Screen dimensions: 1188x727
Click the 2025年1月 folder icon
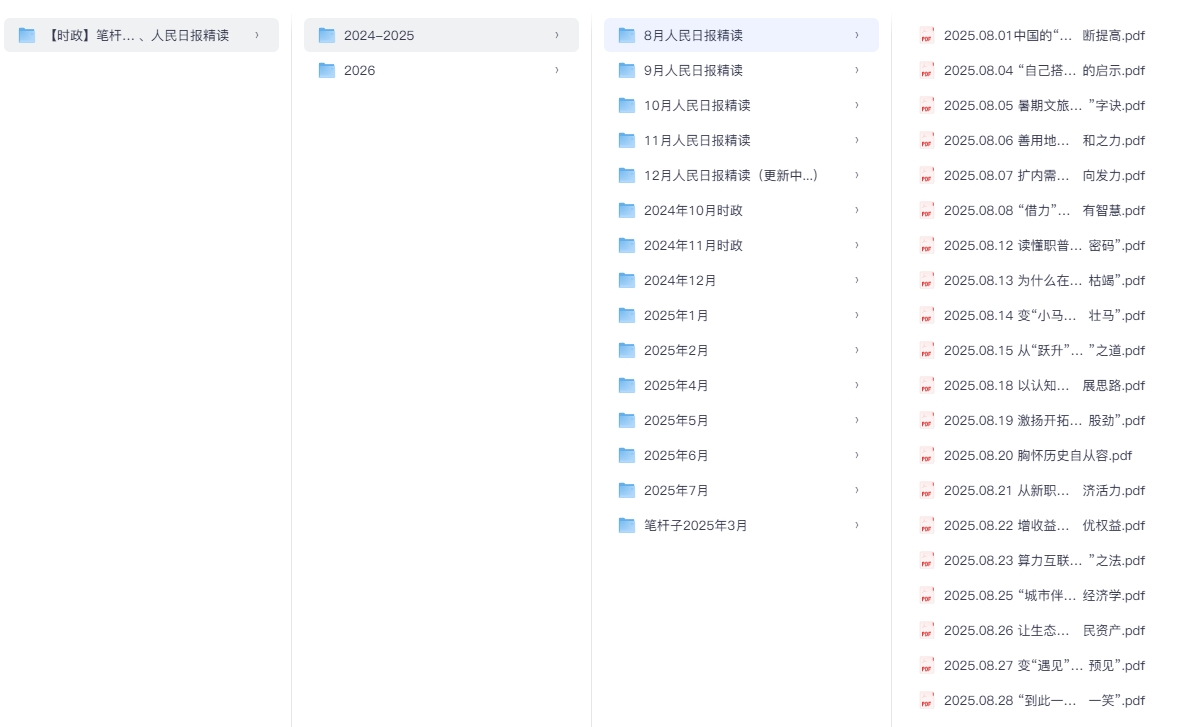coord(626,315)
